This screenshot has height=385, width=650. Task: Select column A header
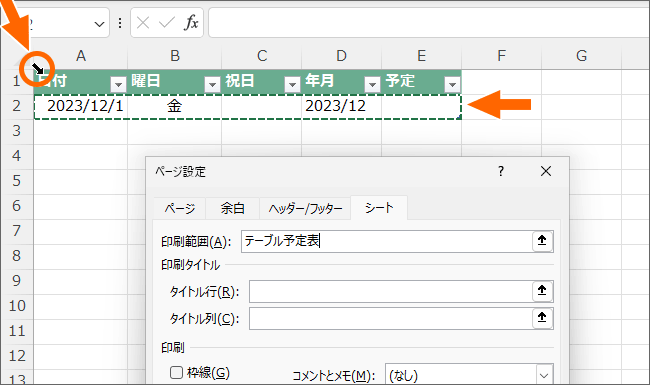coord(81,56)
